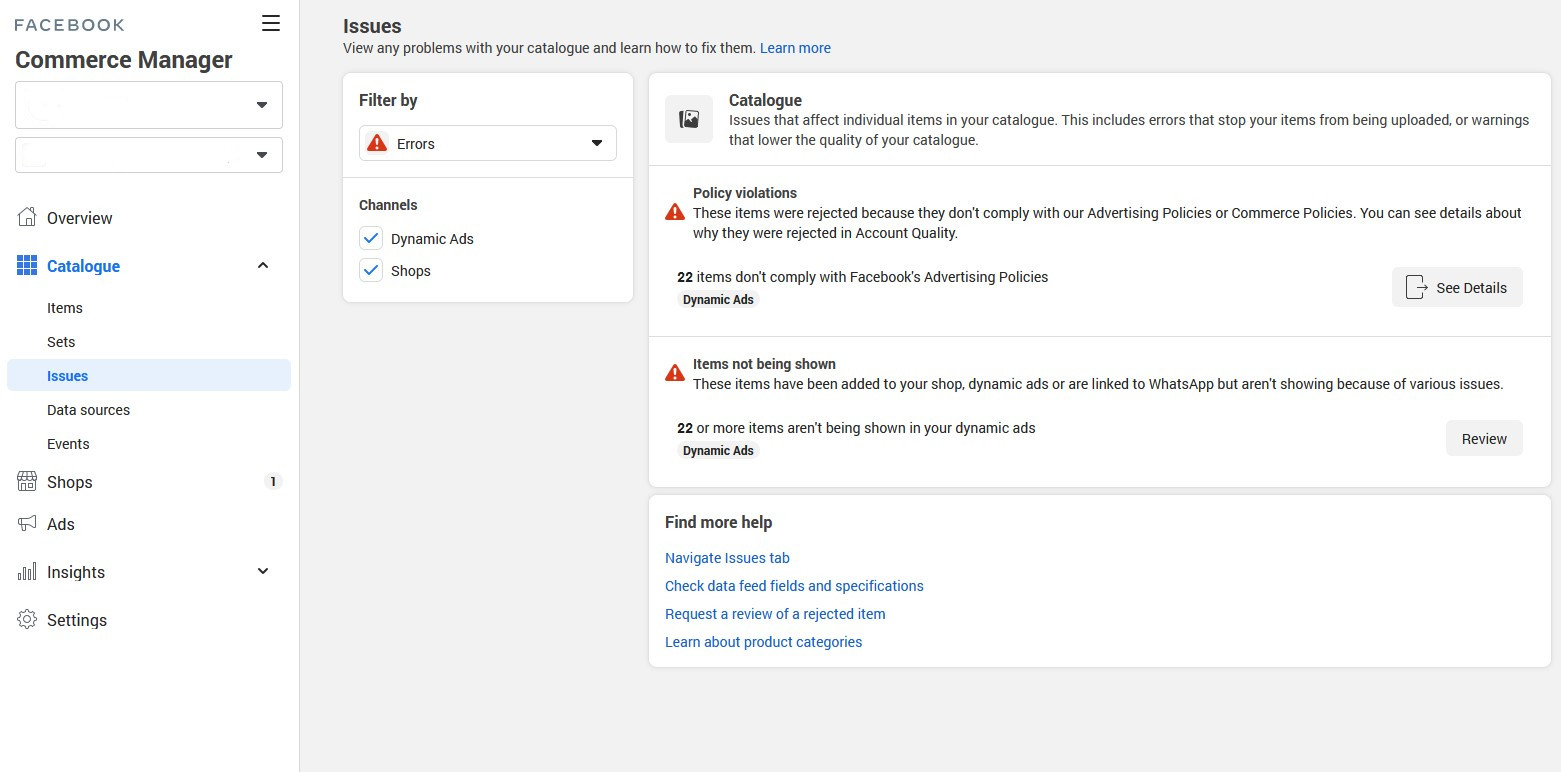Viewport: 1561px width, 772px height.
Task: Click the Settings gear icon
Action: (x=27, y=619)
